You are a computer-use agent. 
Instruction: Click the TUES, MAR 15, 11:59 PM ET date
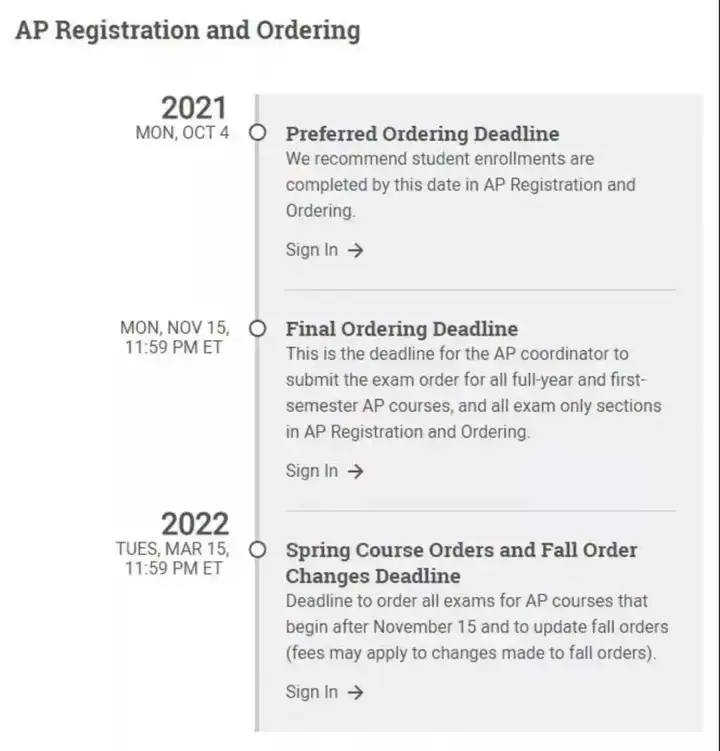(x=173, y=558)
